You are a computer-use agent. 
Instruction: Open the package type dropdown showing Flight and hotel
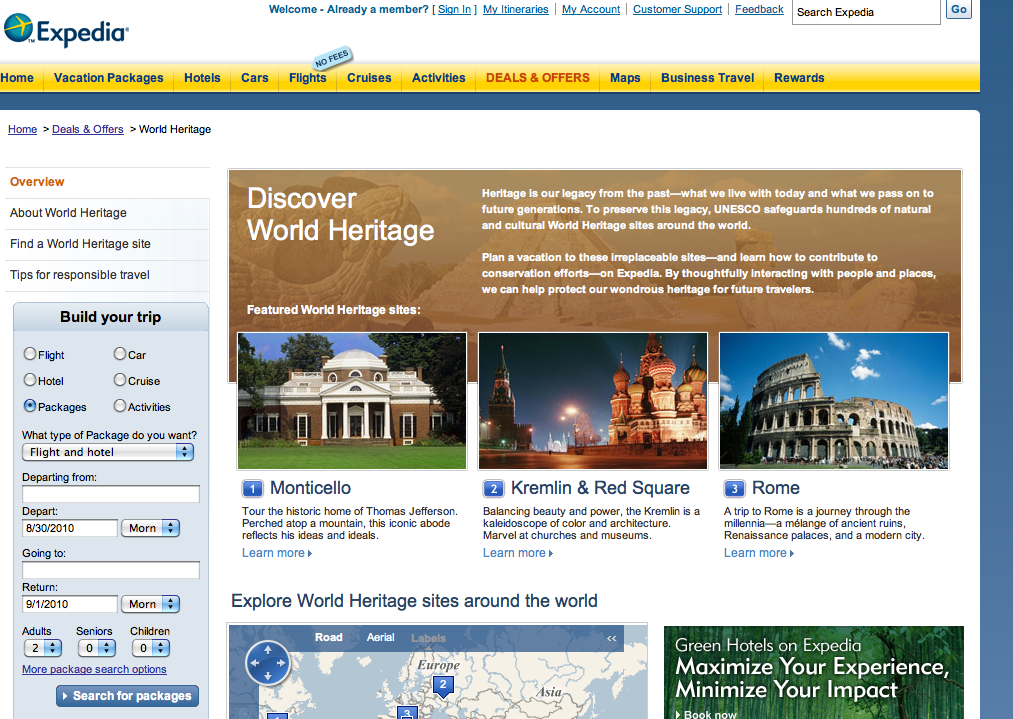[x=108, y=452]
